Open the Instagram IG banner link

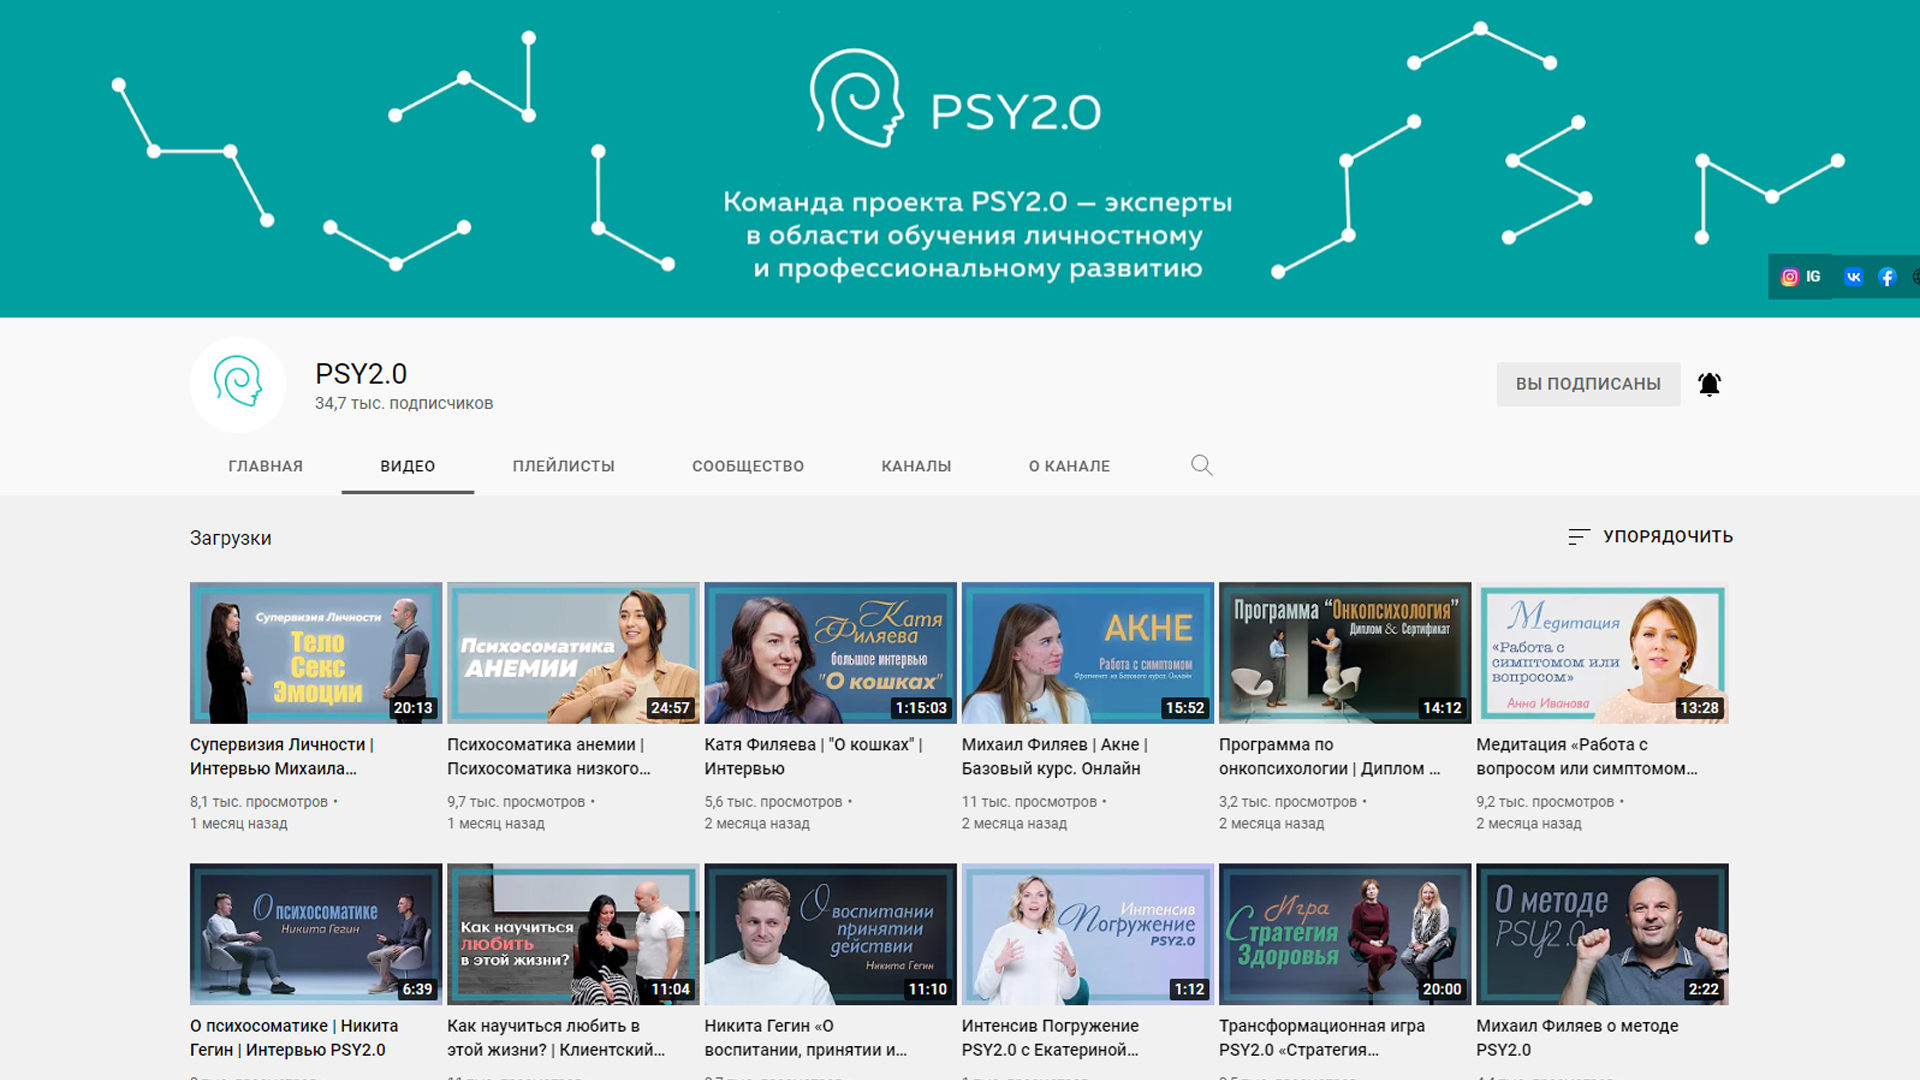click(x=1800, y=277)
